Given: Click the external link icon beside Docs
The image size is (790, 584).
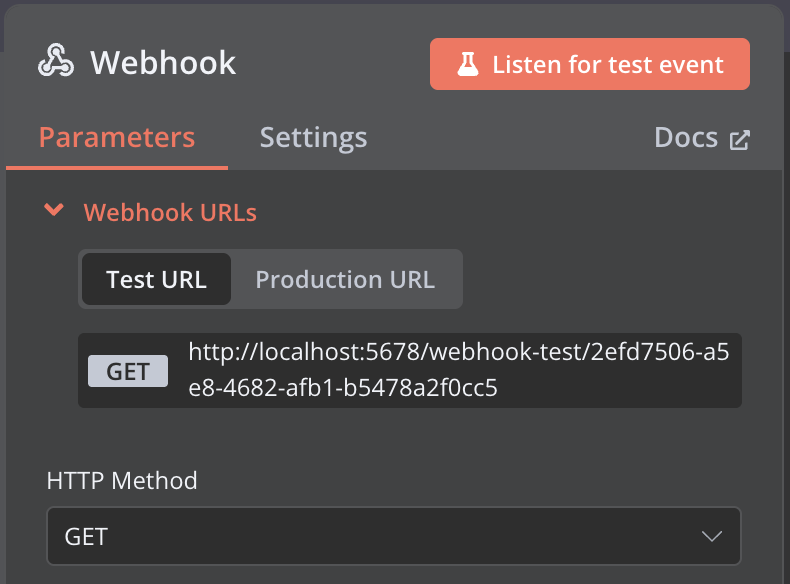Looking at the screenshot, I should pyautogui.click(x=740, y=140).
